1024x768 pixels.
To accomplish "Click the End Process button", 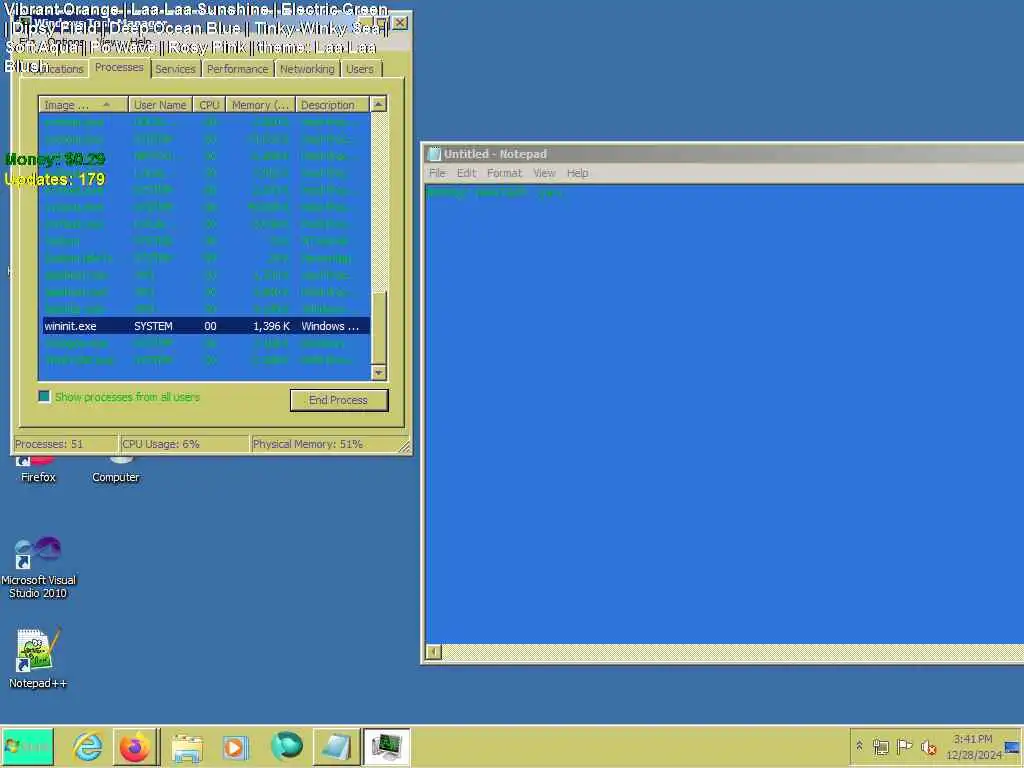I will click(x=338, y=400).
